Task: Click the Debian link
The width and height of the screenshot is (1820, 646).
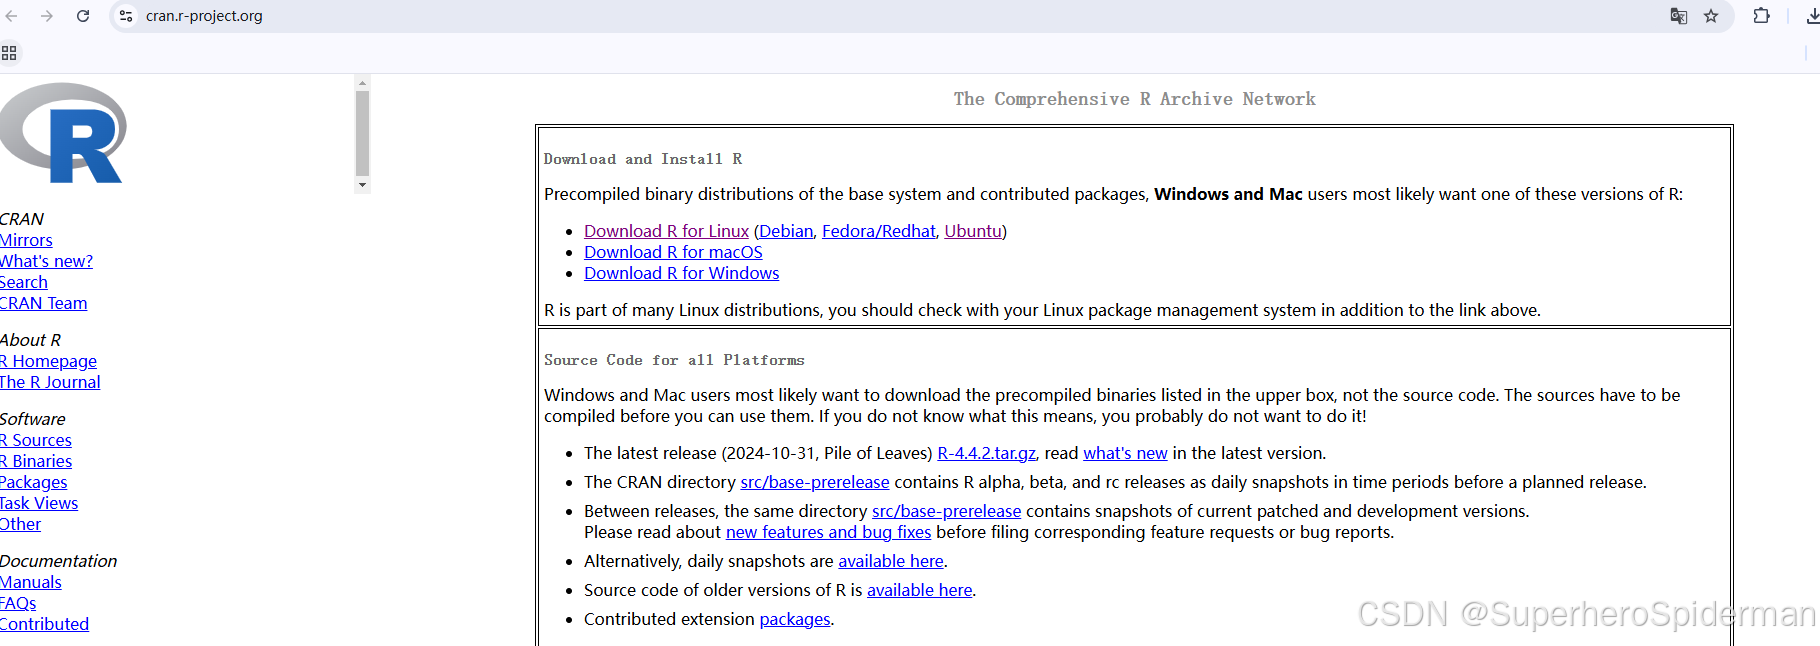Action: [x=786, y=231]
